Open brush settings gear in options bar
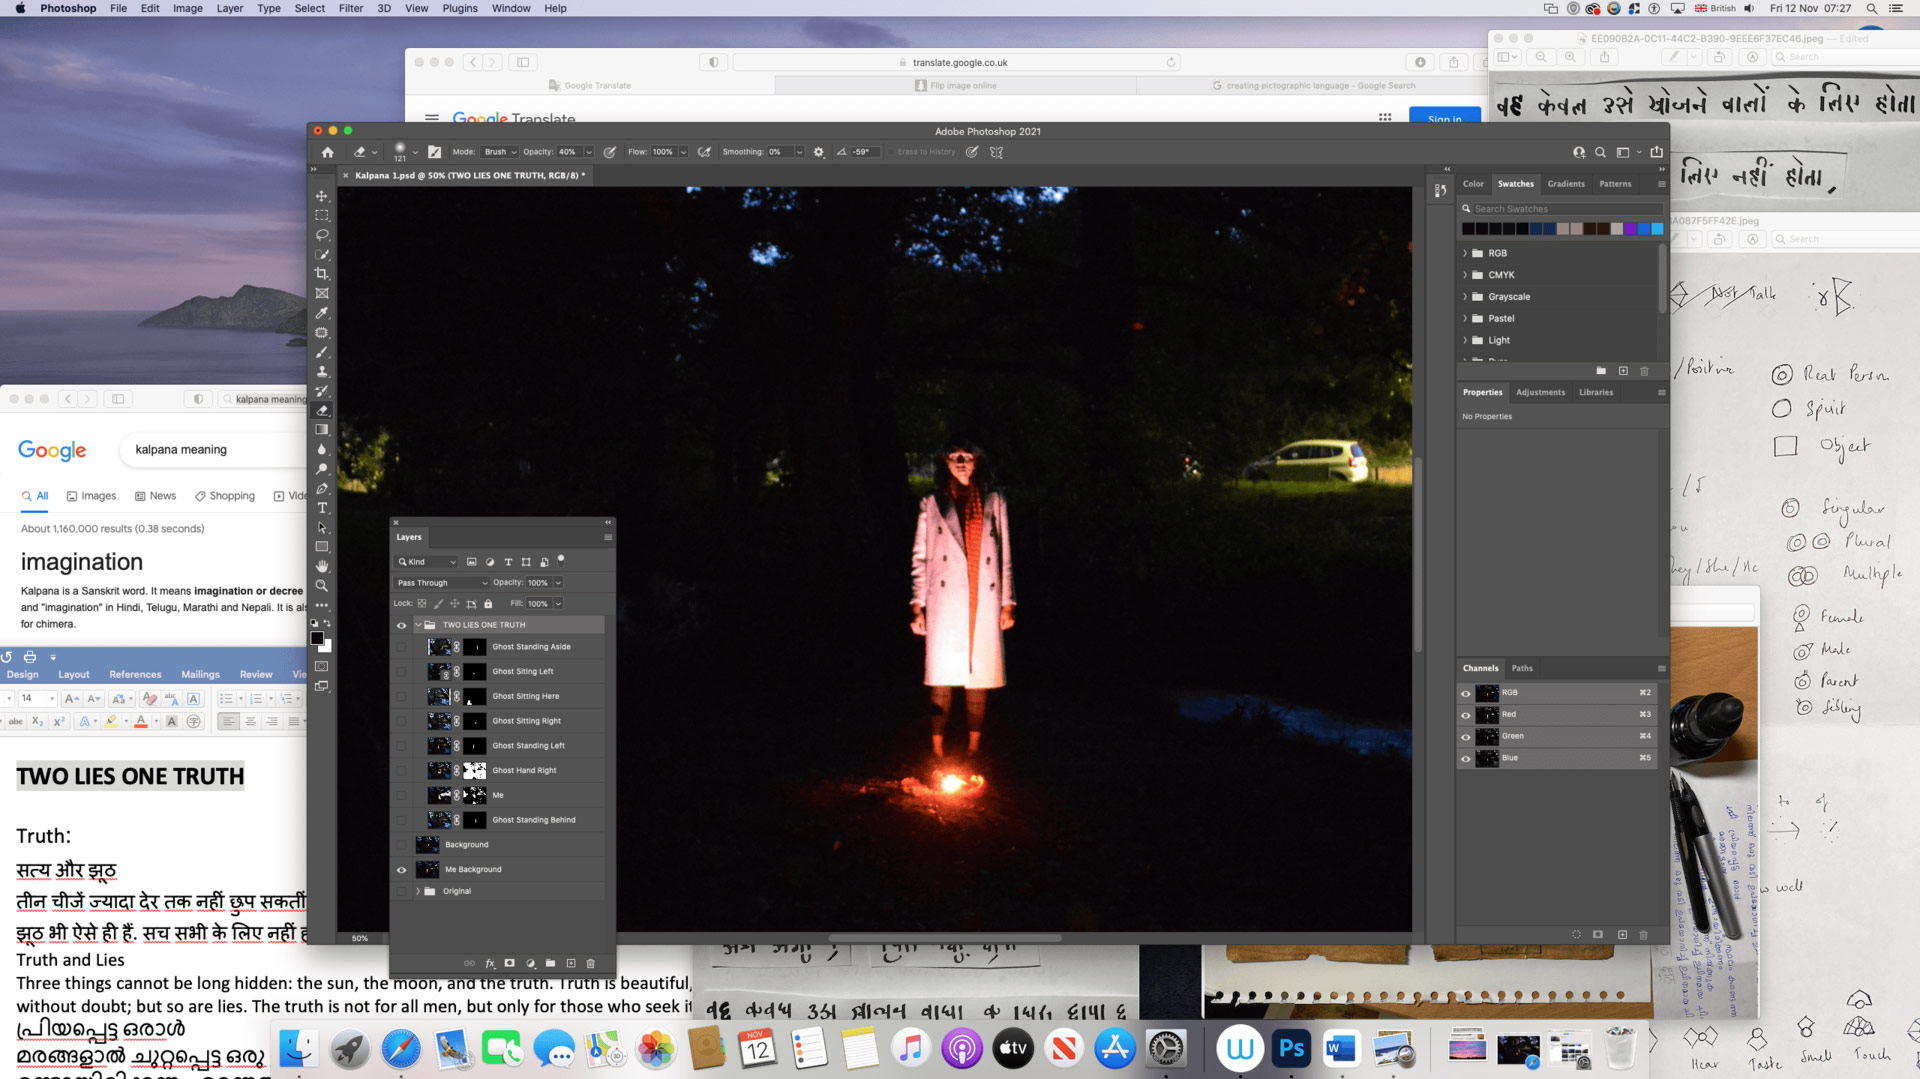 point(819,152)
